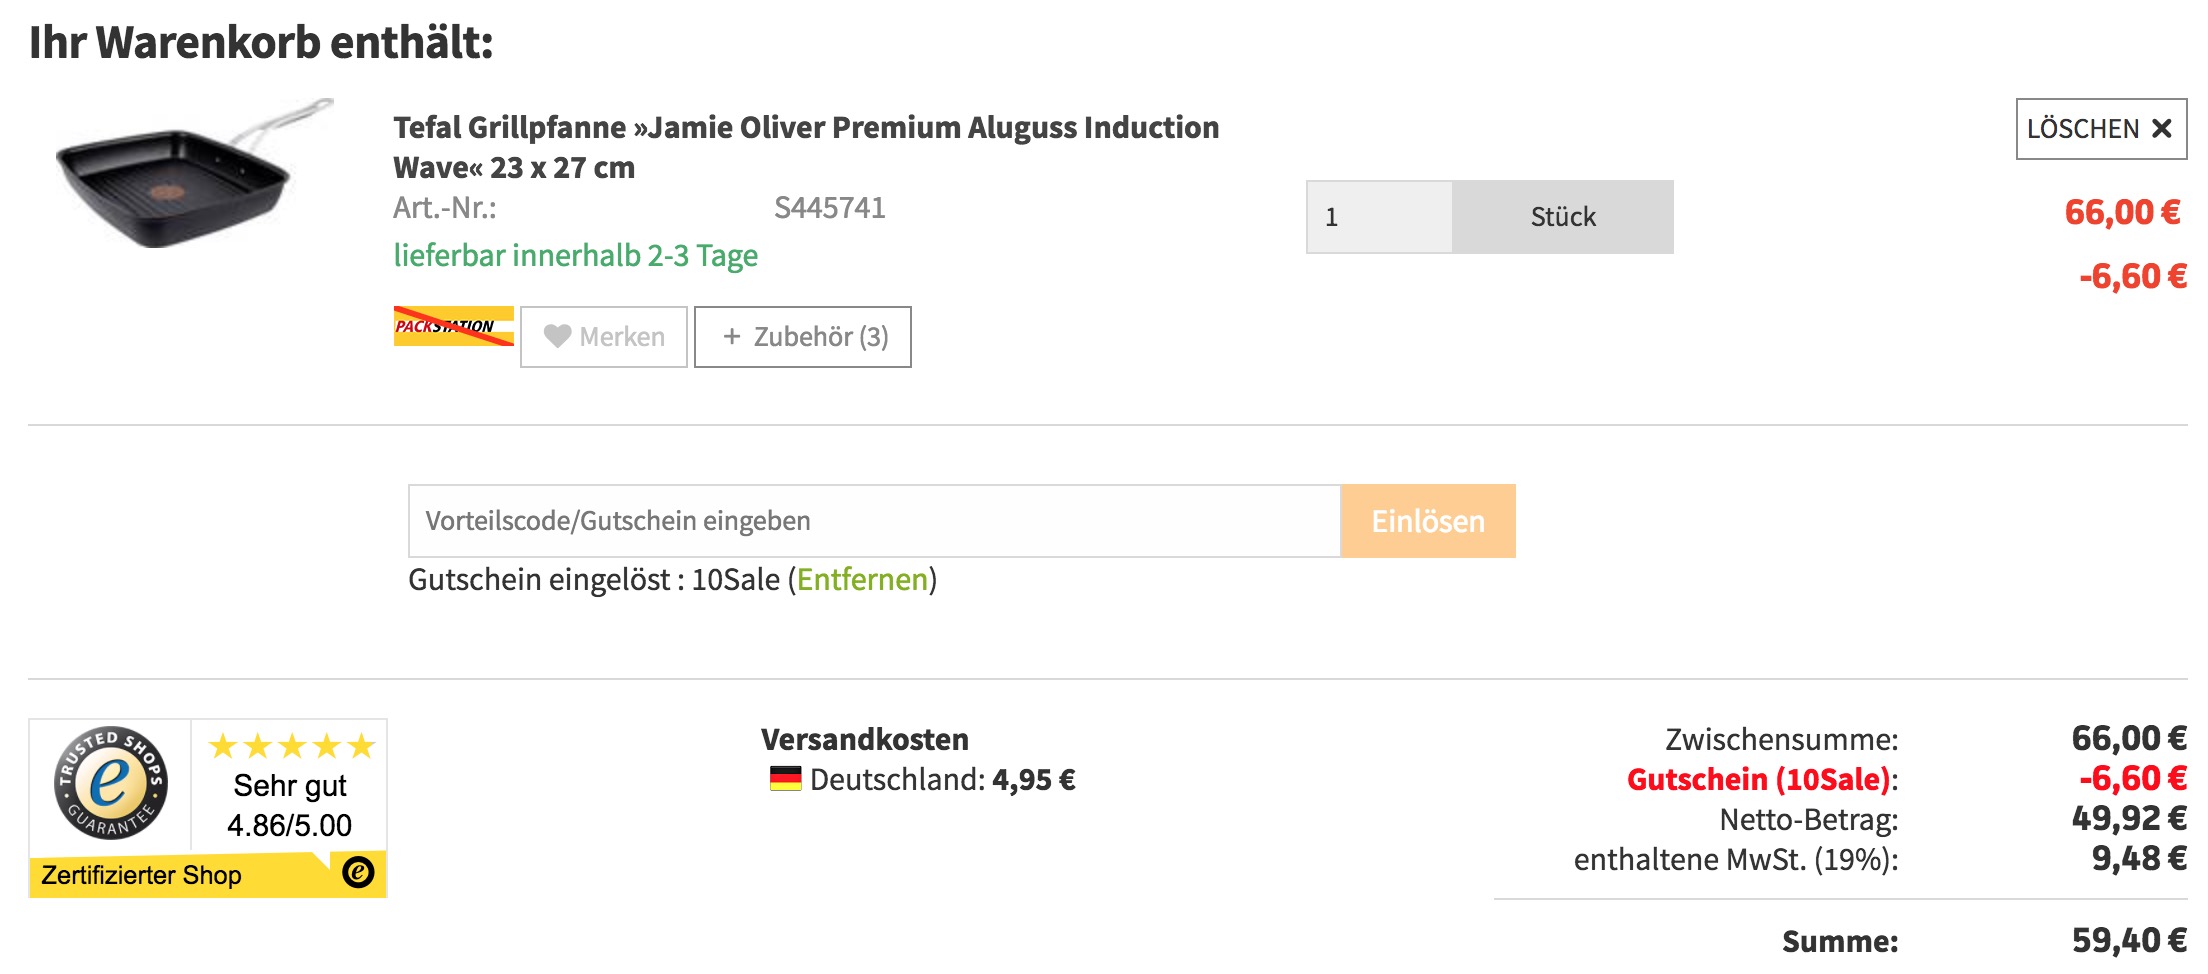
Task: Click the red Gutschein (10Sale) summary label
Action: [x=1761, y=779]
